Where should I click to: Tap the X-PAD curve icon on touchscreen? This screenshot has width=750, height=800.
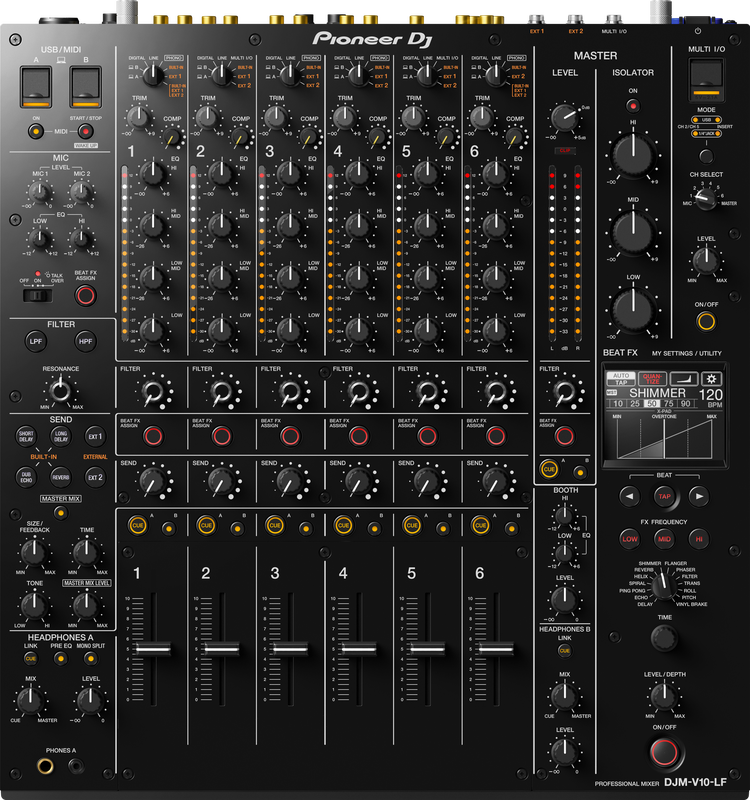684,380
